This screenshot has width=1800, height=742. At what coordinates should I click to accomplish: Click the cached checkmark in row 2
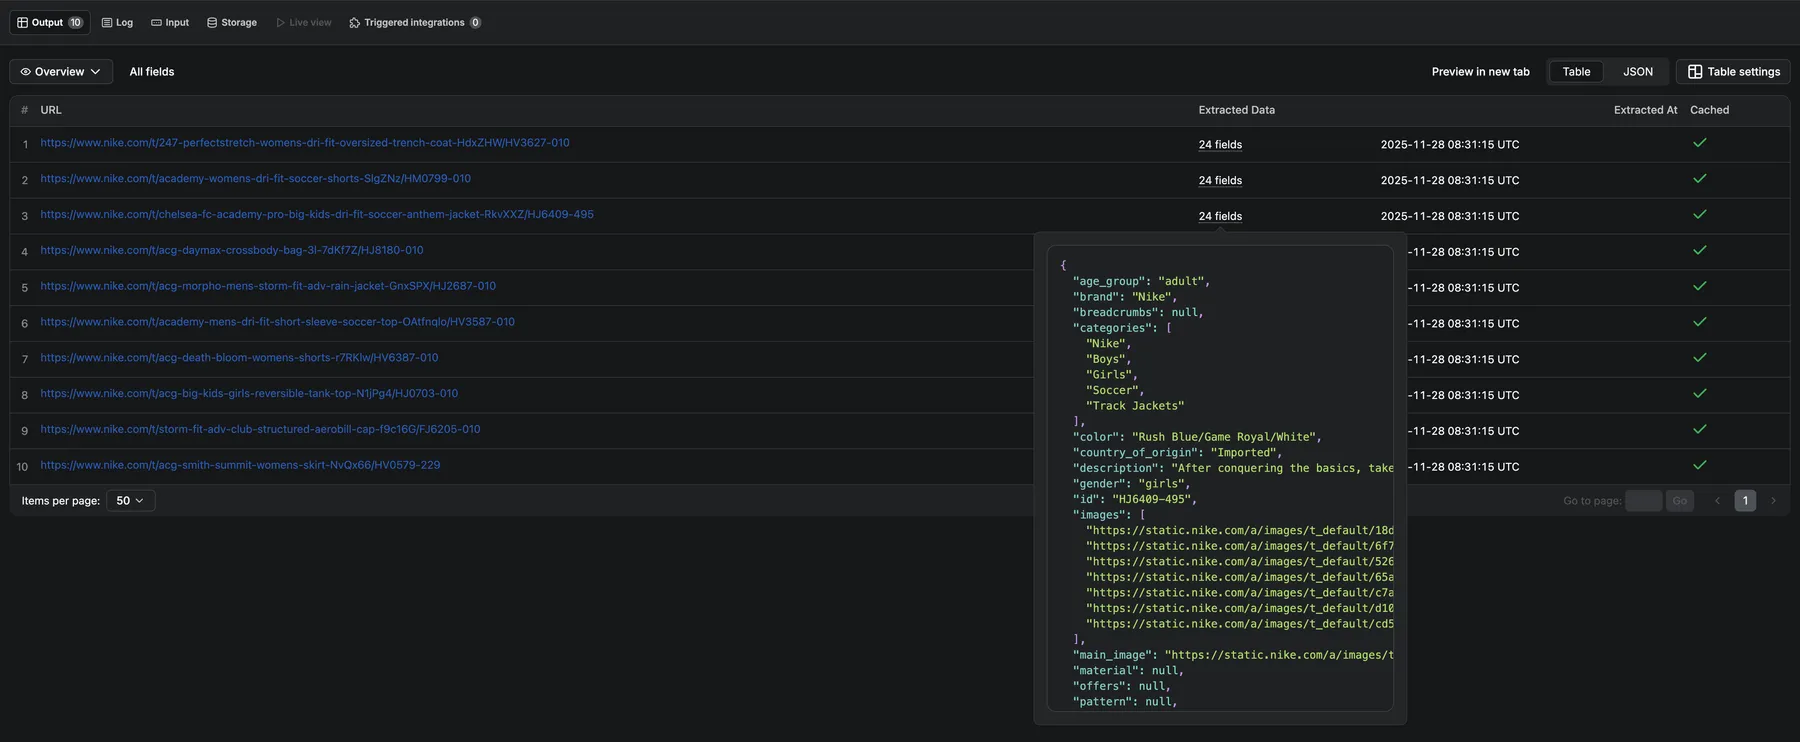[1699, 179]
